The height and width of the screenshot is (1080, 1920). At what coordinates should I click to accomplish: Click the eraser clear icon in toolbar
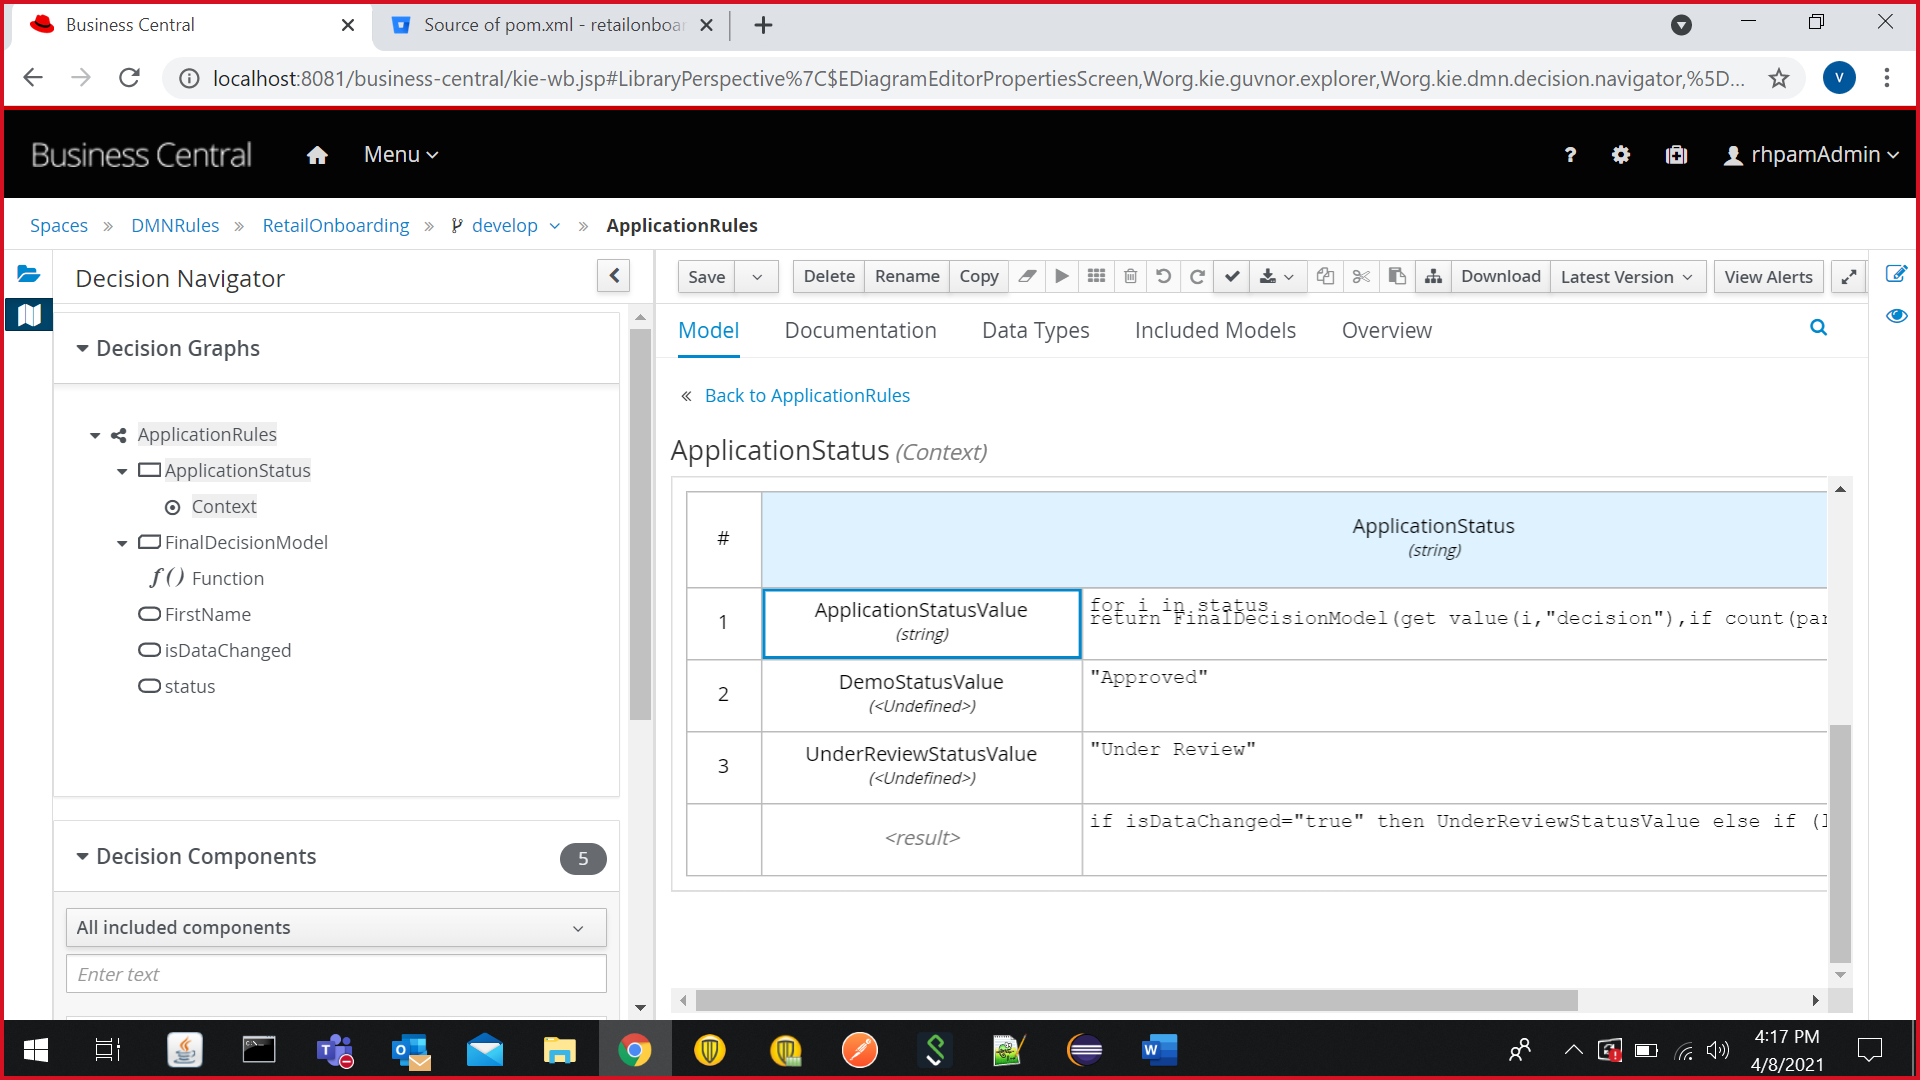click(x=1027, y=277)
